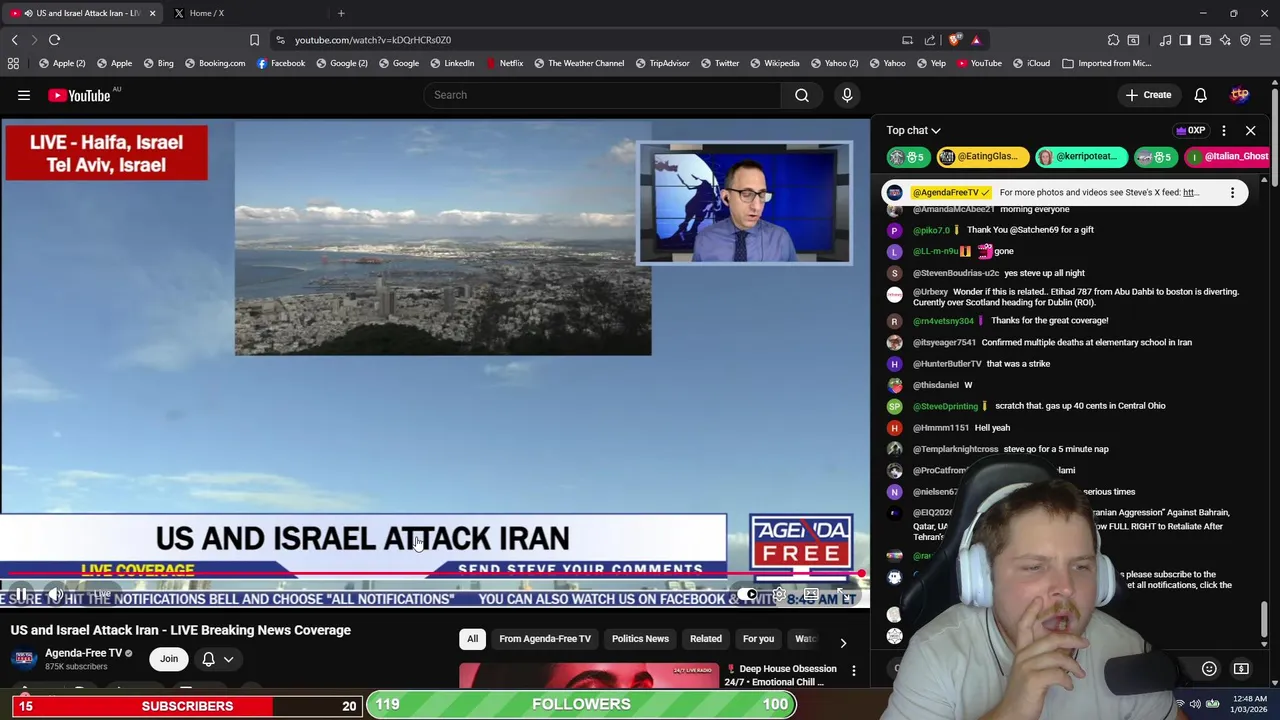Select From Agenda-Free TV chip
Screen dimensions: 1280x720
click(545, 639)
